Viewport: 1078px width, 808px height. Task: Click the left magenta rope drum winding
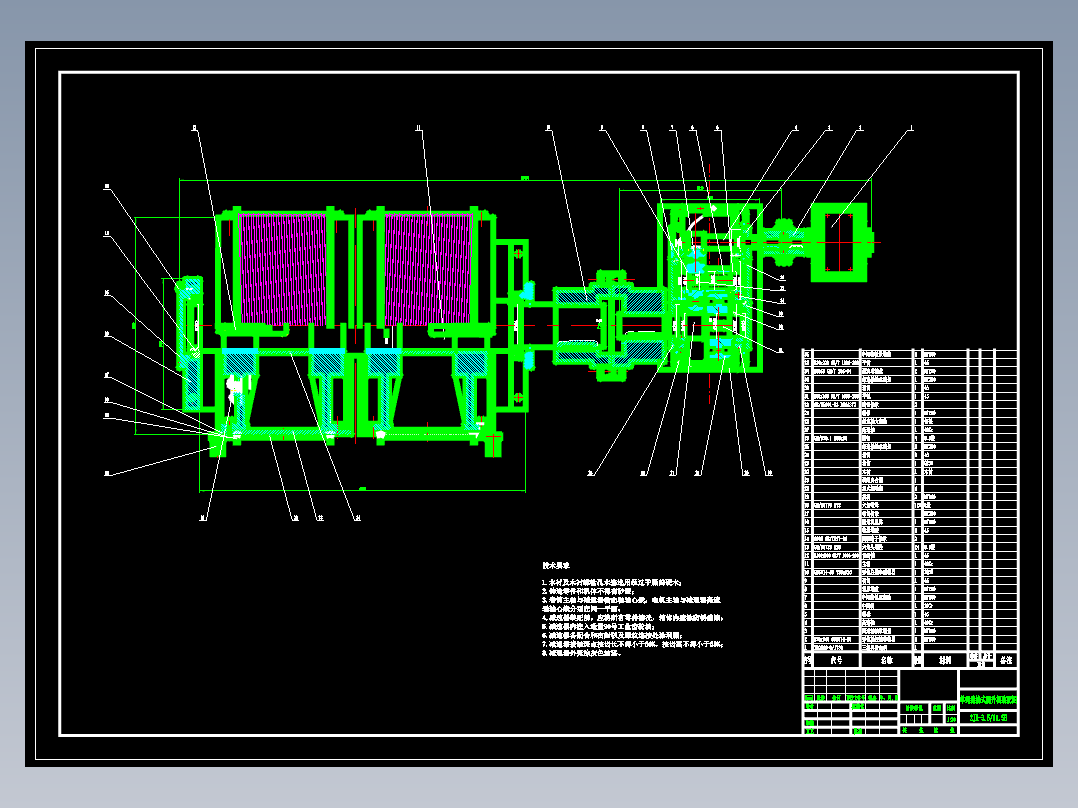pos(283,269)
